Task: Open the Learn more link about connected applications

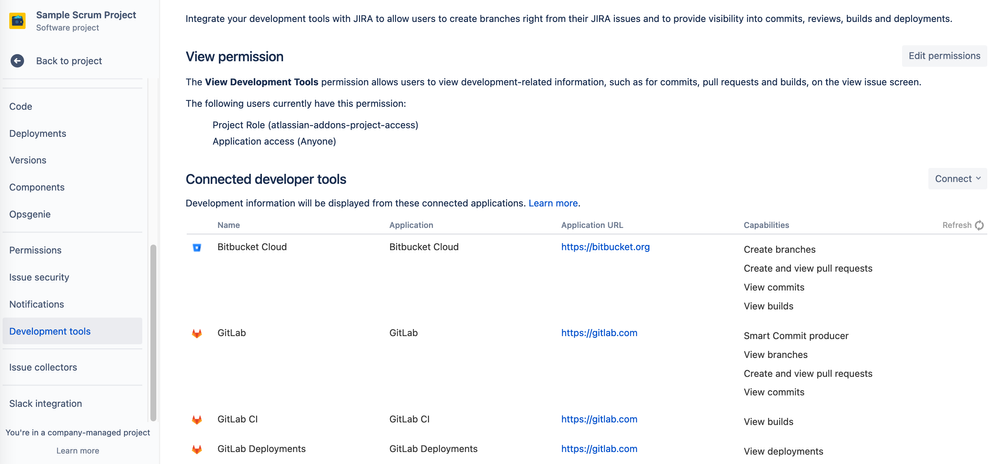Action: pyautogui.click(x=553, y=204)
